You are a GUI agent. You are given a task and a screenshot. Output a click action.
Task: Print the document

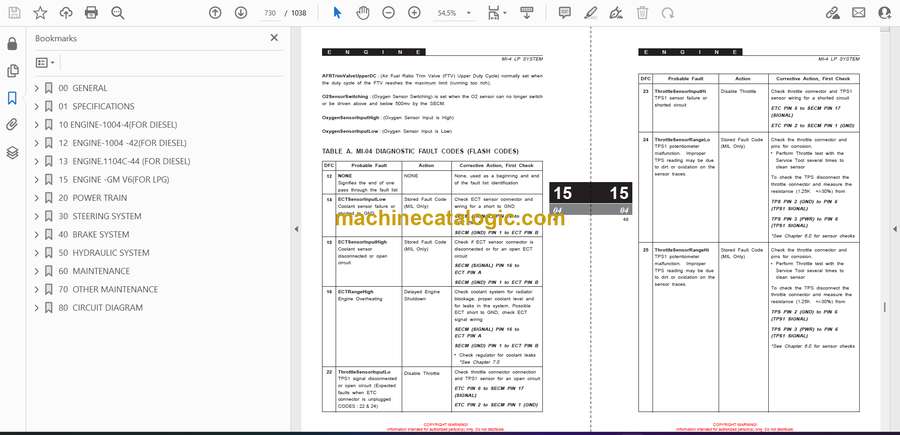point(91,13)
